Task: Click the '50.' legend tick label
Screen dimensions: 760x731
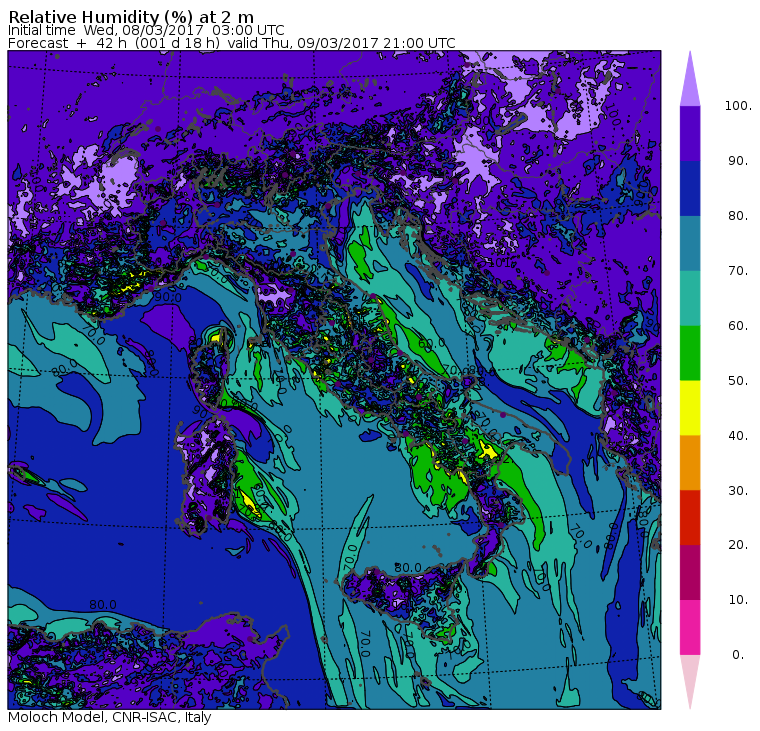Action: click(x=738, y=381)
